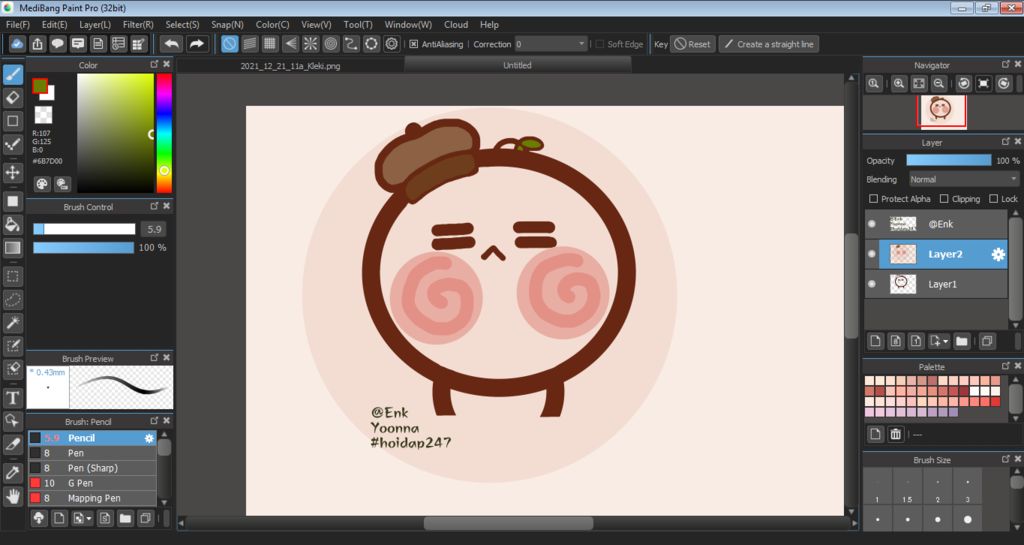Undock the Navigator panel
Image resolution: width=1024 pixels, height=545 pixels.
(x=1005, y=64)
